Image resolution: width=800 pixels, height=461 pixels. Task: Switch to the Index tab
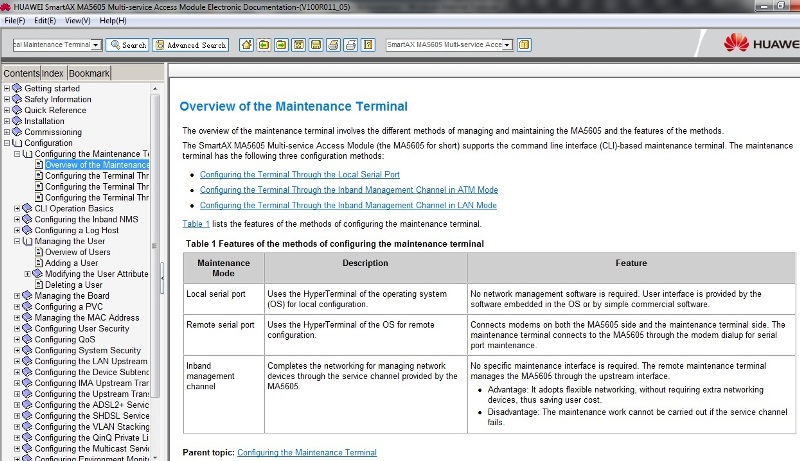[x=53, y=73]
